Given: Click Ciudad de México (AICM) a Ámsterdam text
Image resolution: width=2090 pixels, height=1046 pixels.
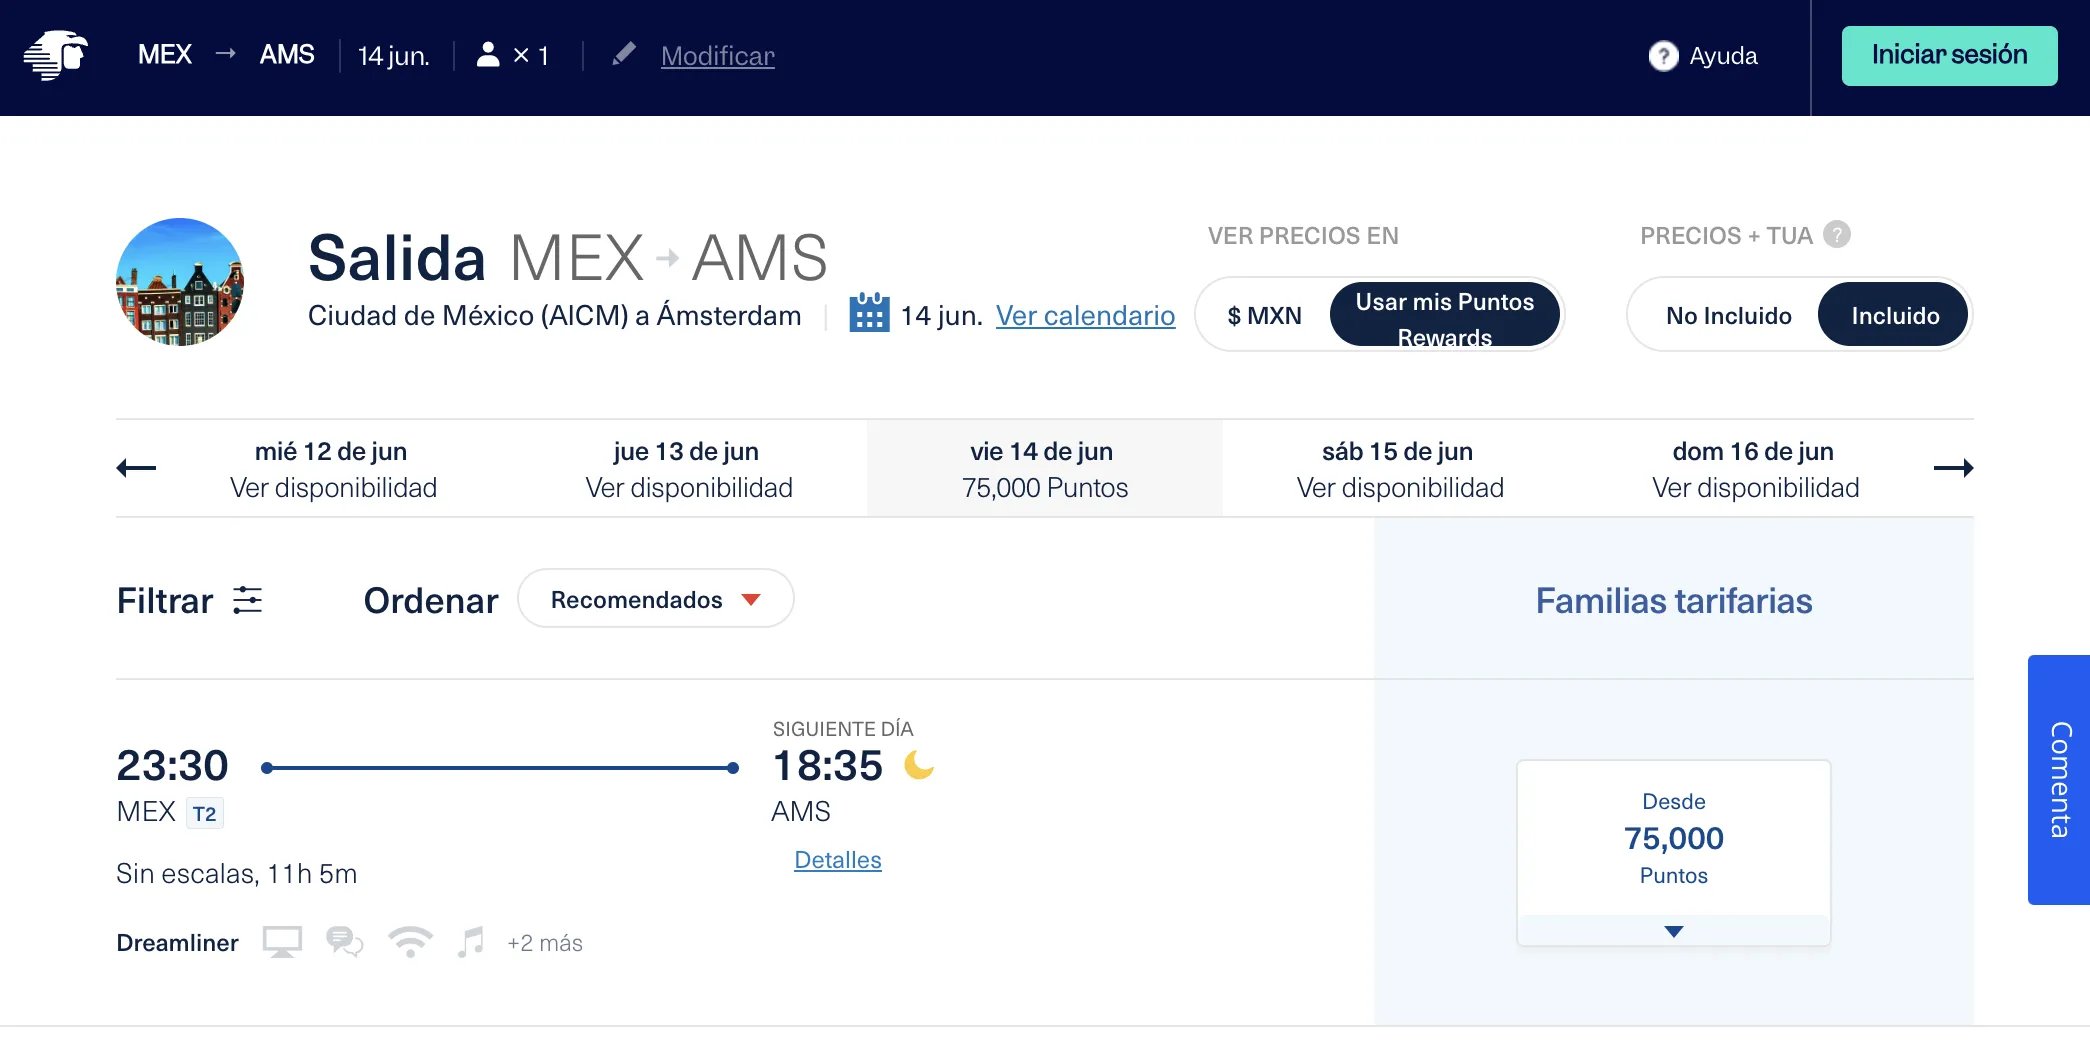Looking at the screenshot, I should (555, 316).
